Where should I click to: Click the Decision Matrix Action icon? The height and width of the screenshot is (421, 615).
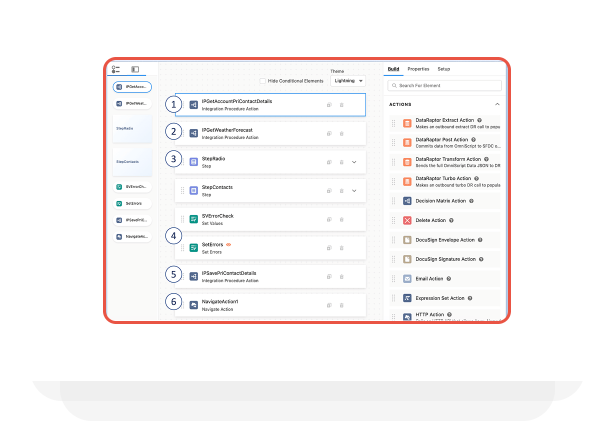point(407,201)
